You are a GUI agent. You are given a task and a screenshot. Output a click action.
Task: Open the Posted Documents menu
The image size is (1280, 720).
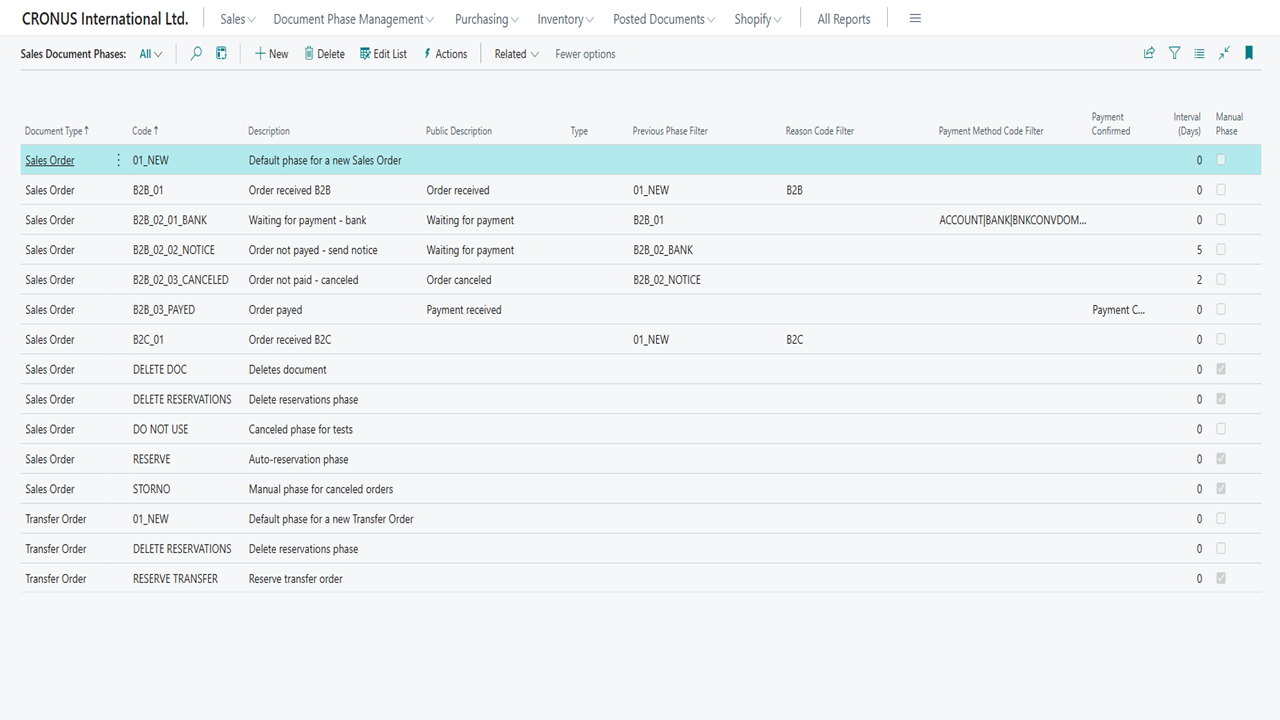pos(664,19)
